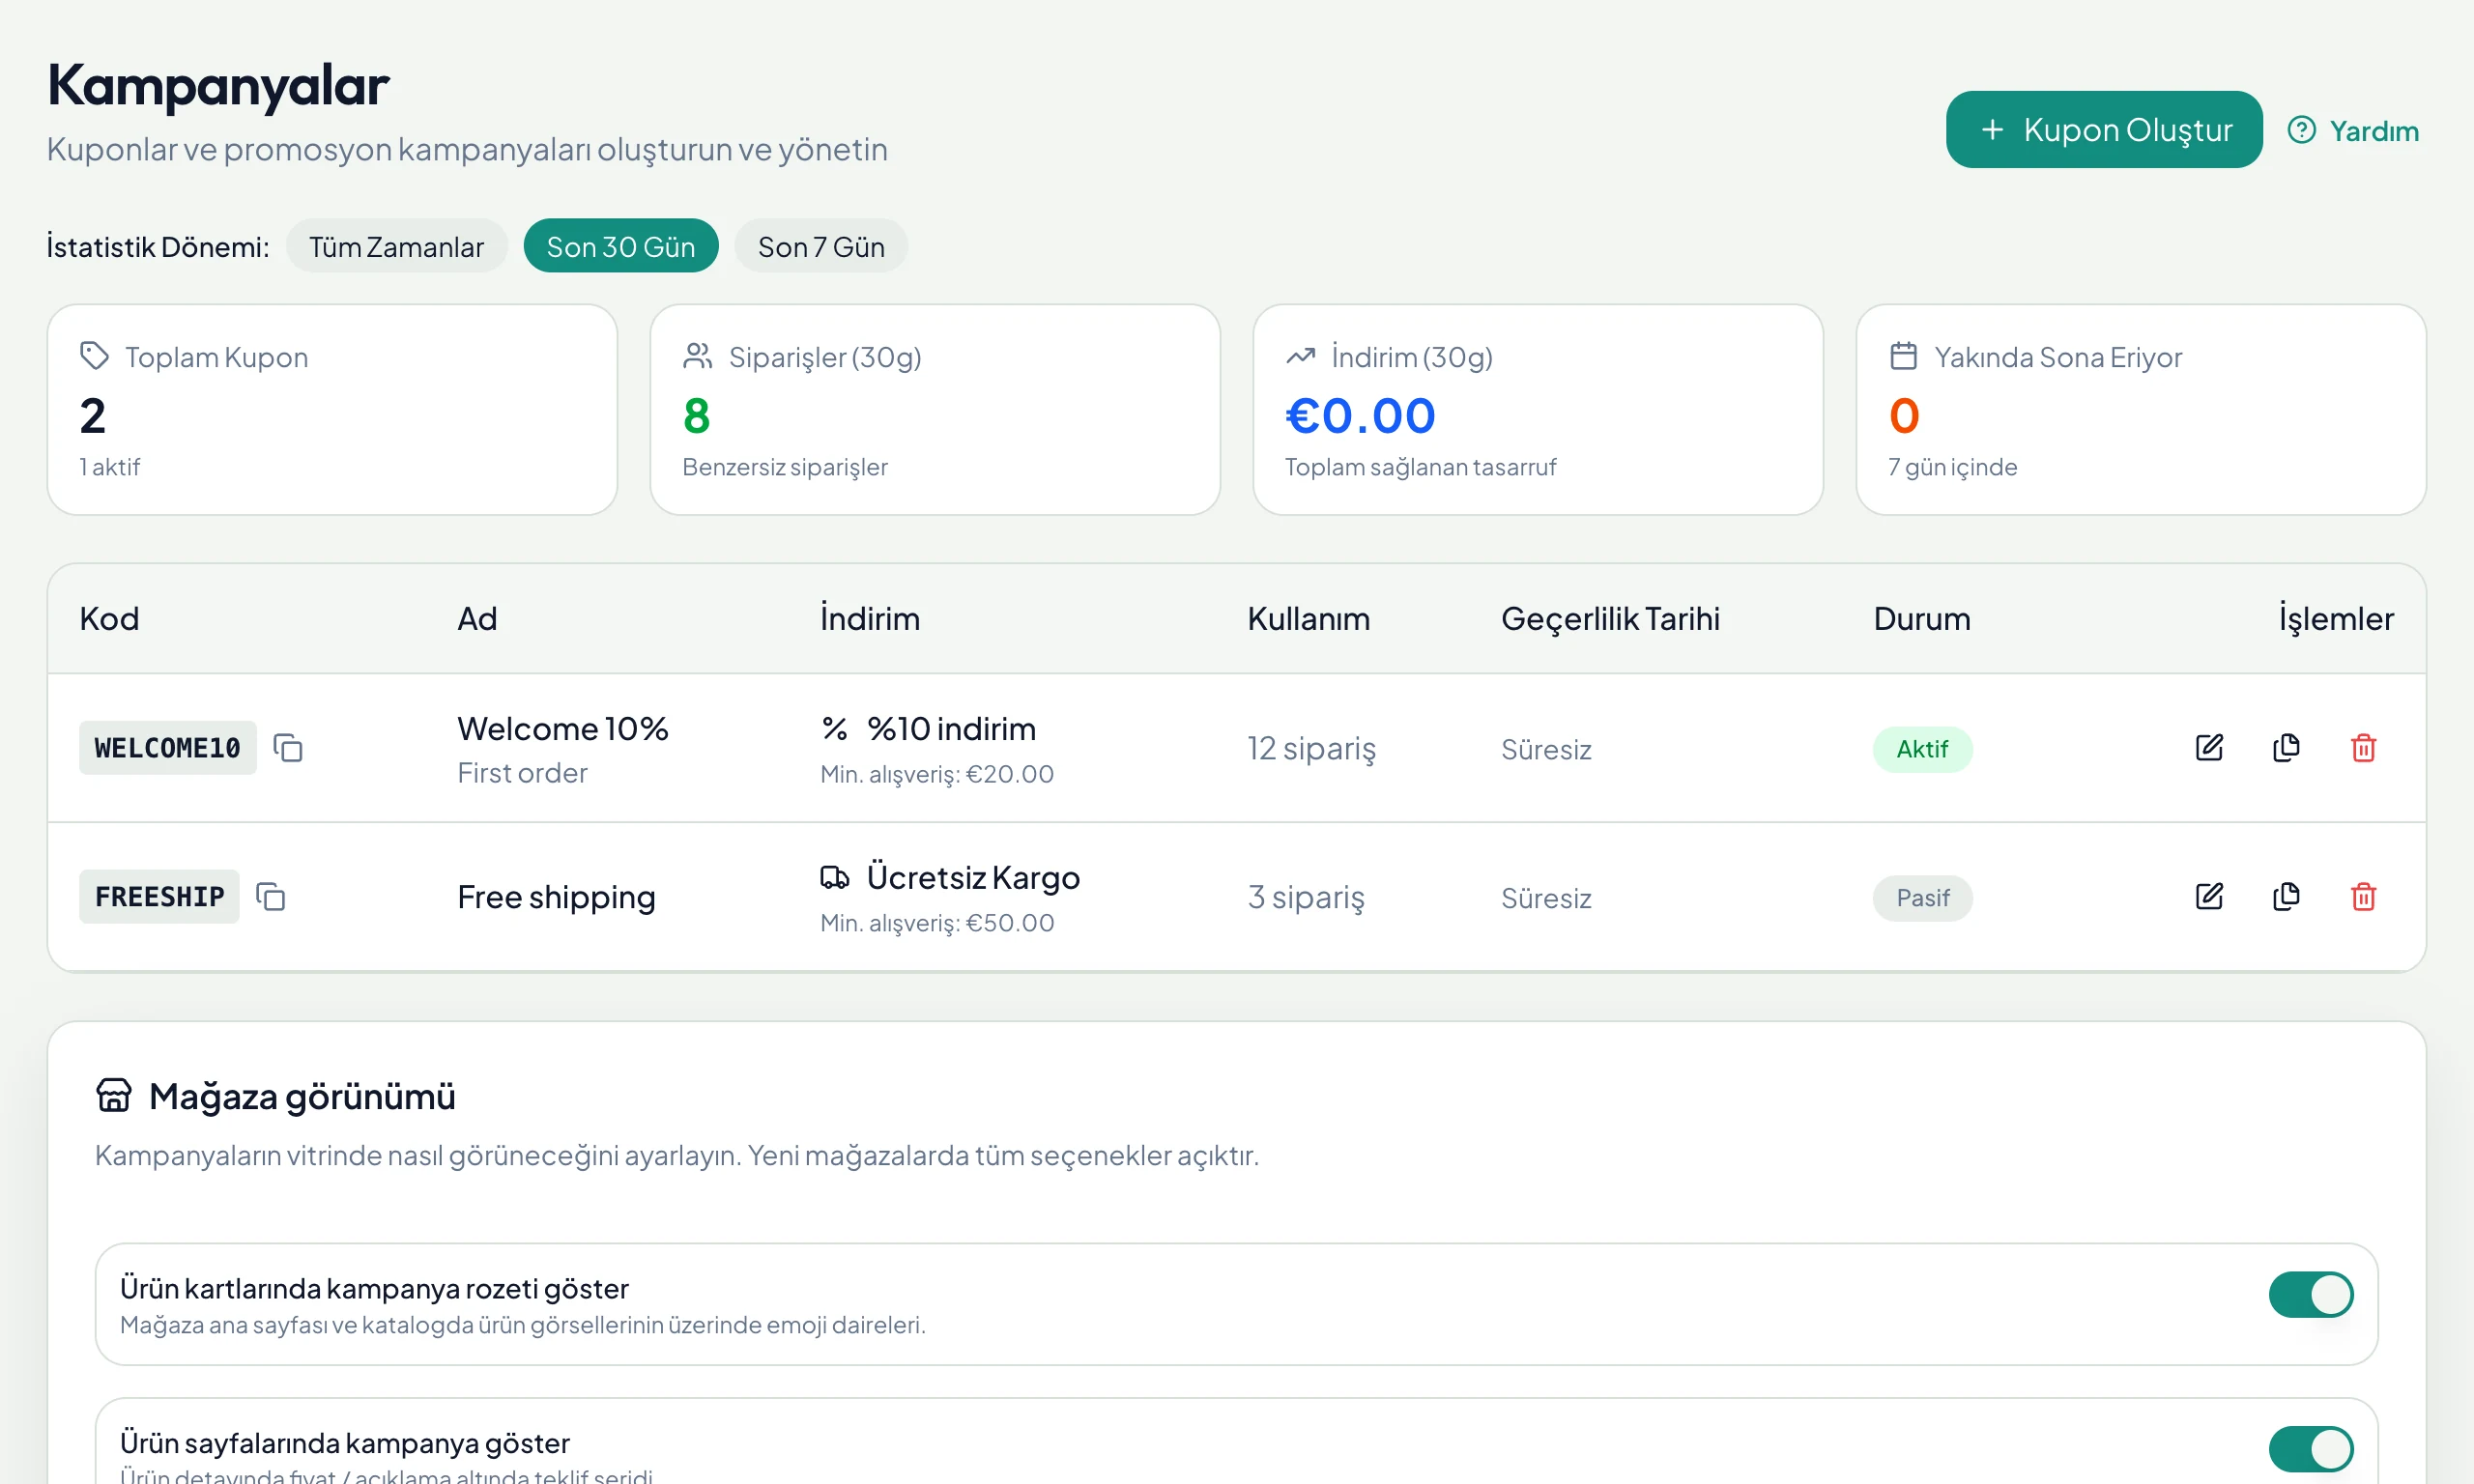Screen dimensions: 2474x1484
Task: Edit the FREESHIP coupon
Action: pos(2209,897)
